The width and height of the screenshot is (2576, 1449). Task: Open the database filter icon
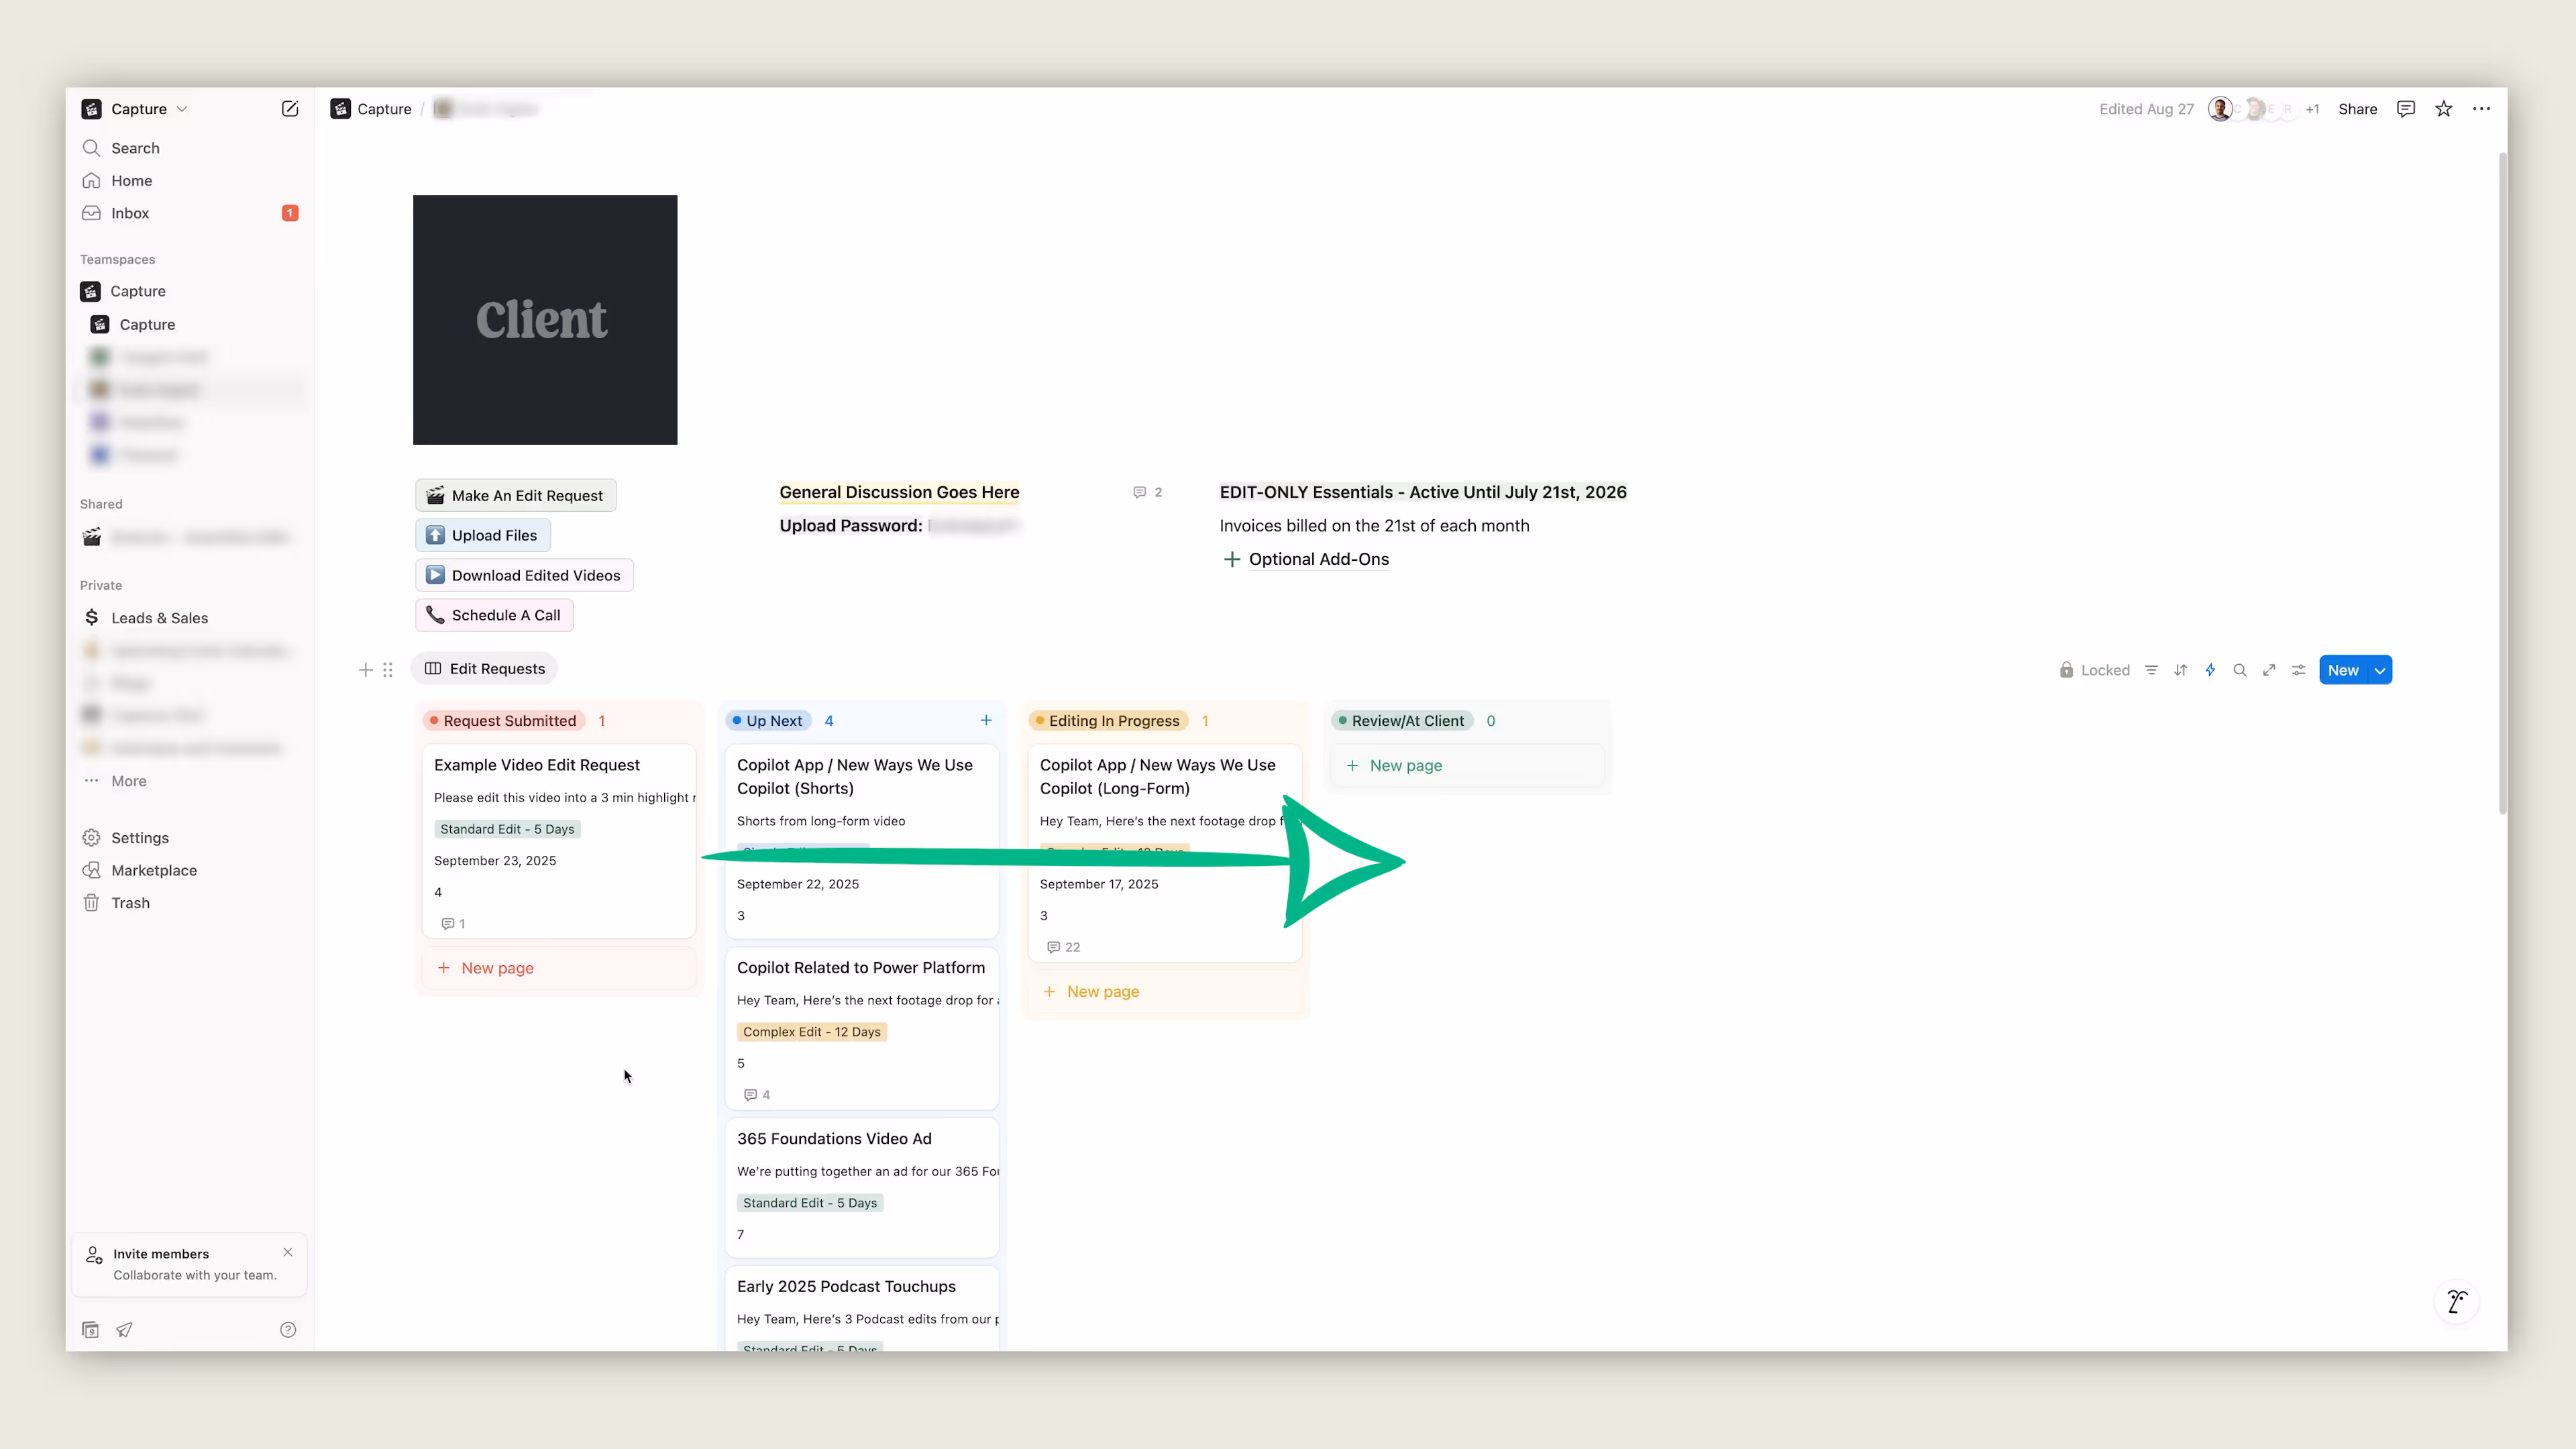point(2151,670)
